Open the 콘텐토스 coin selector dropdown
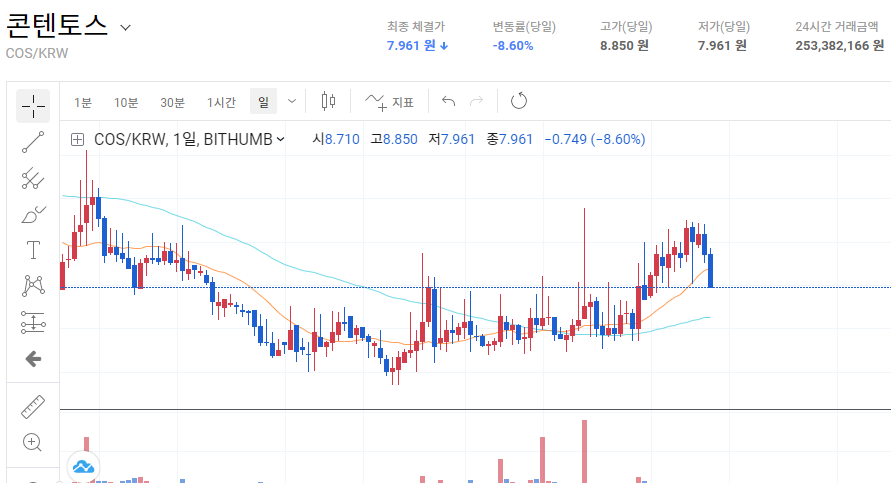This screenshot has width=891, height=483. point(126,27)
